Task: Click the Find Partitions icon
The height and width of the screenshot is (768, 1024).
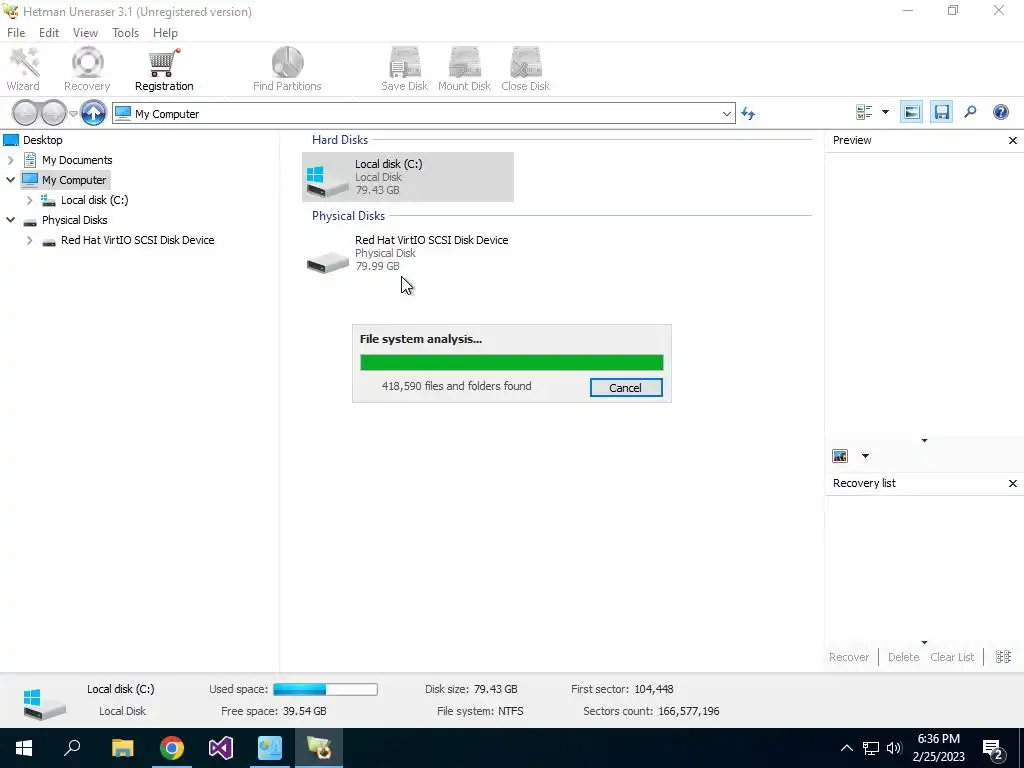Action: tap(287, 70)
